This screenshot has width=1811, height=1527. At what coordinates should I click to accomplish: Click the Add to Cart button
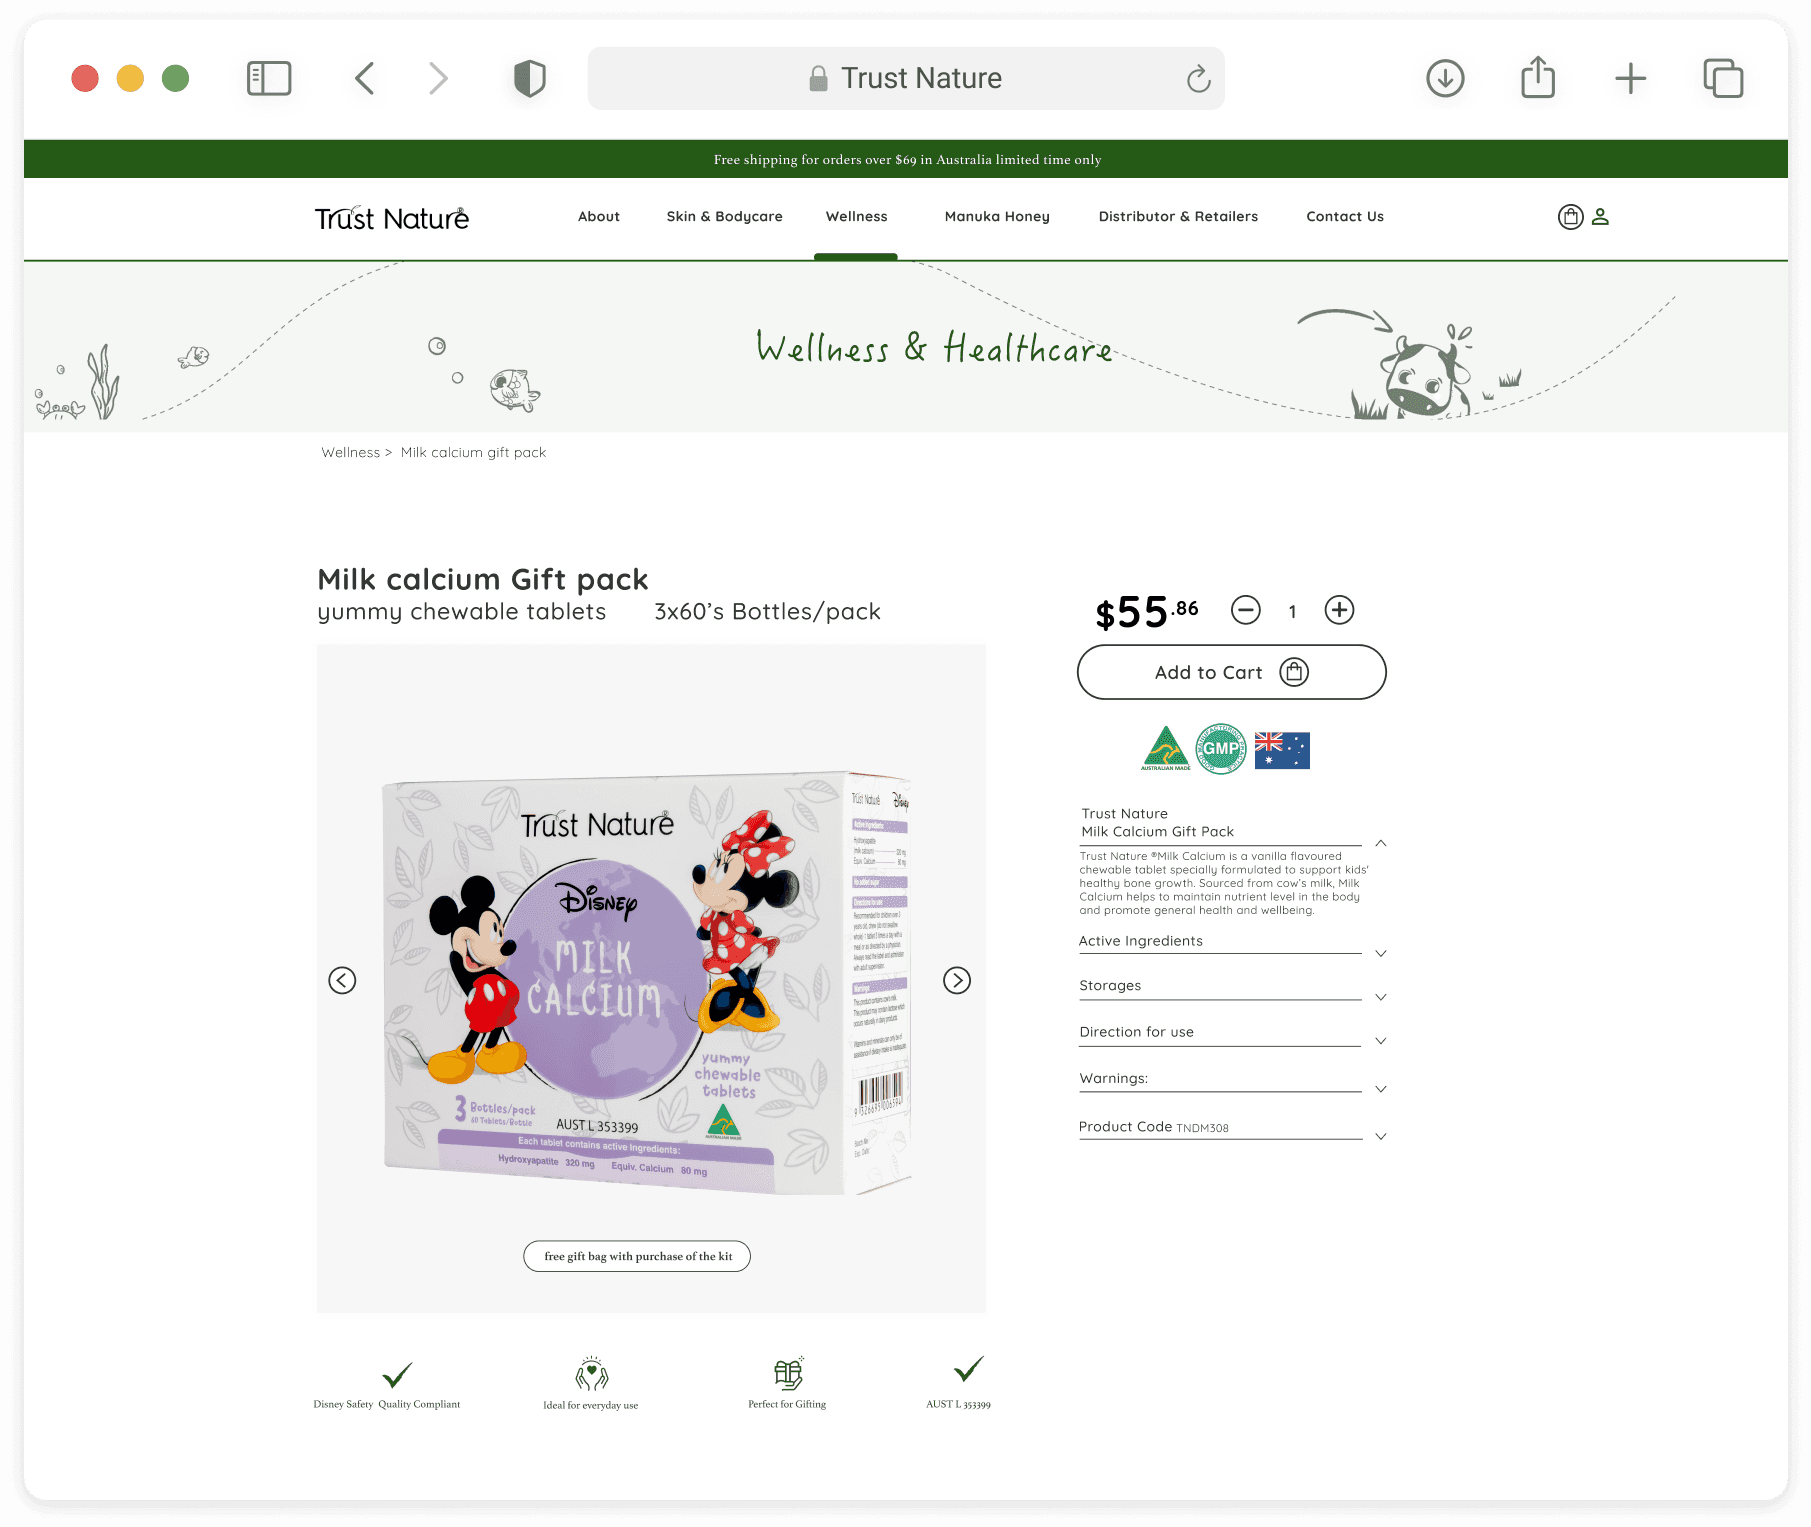(x=1232, y=672)
